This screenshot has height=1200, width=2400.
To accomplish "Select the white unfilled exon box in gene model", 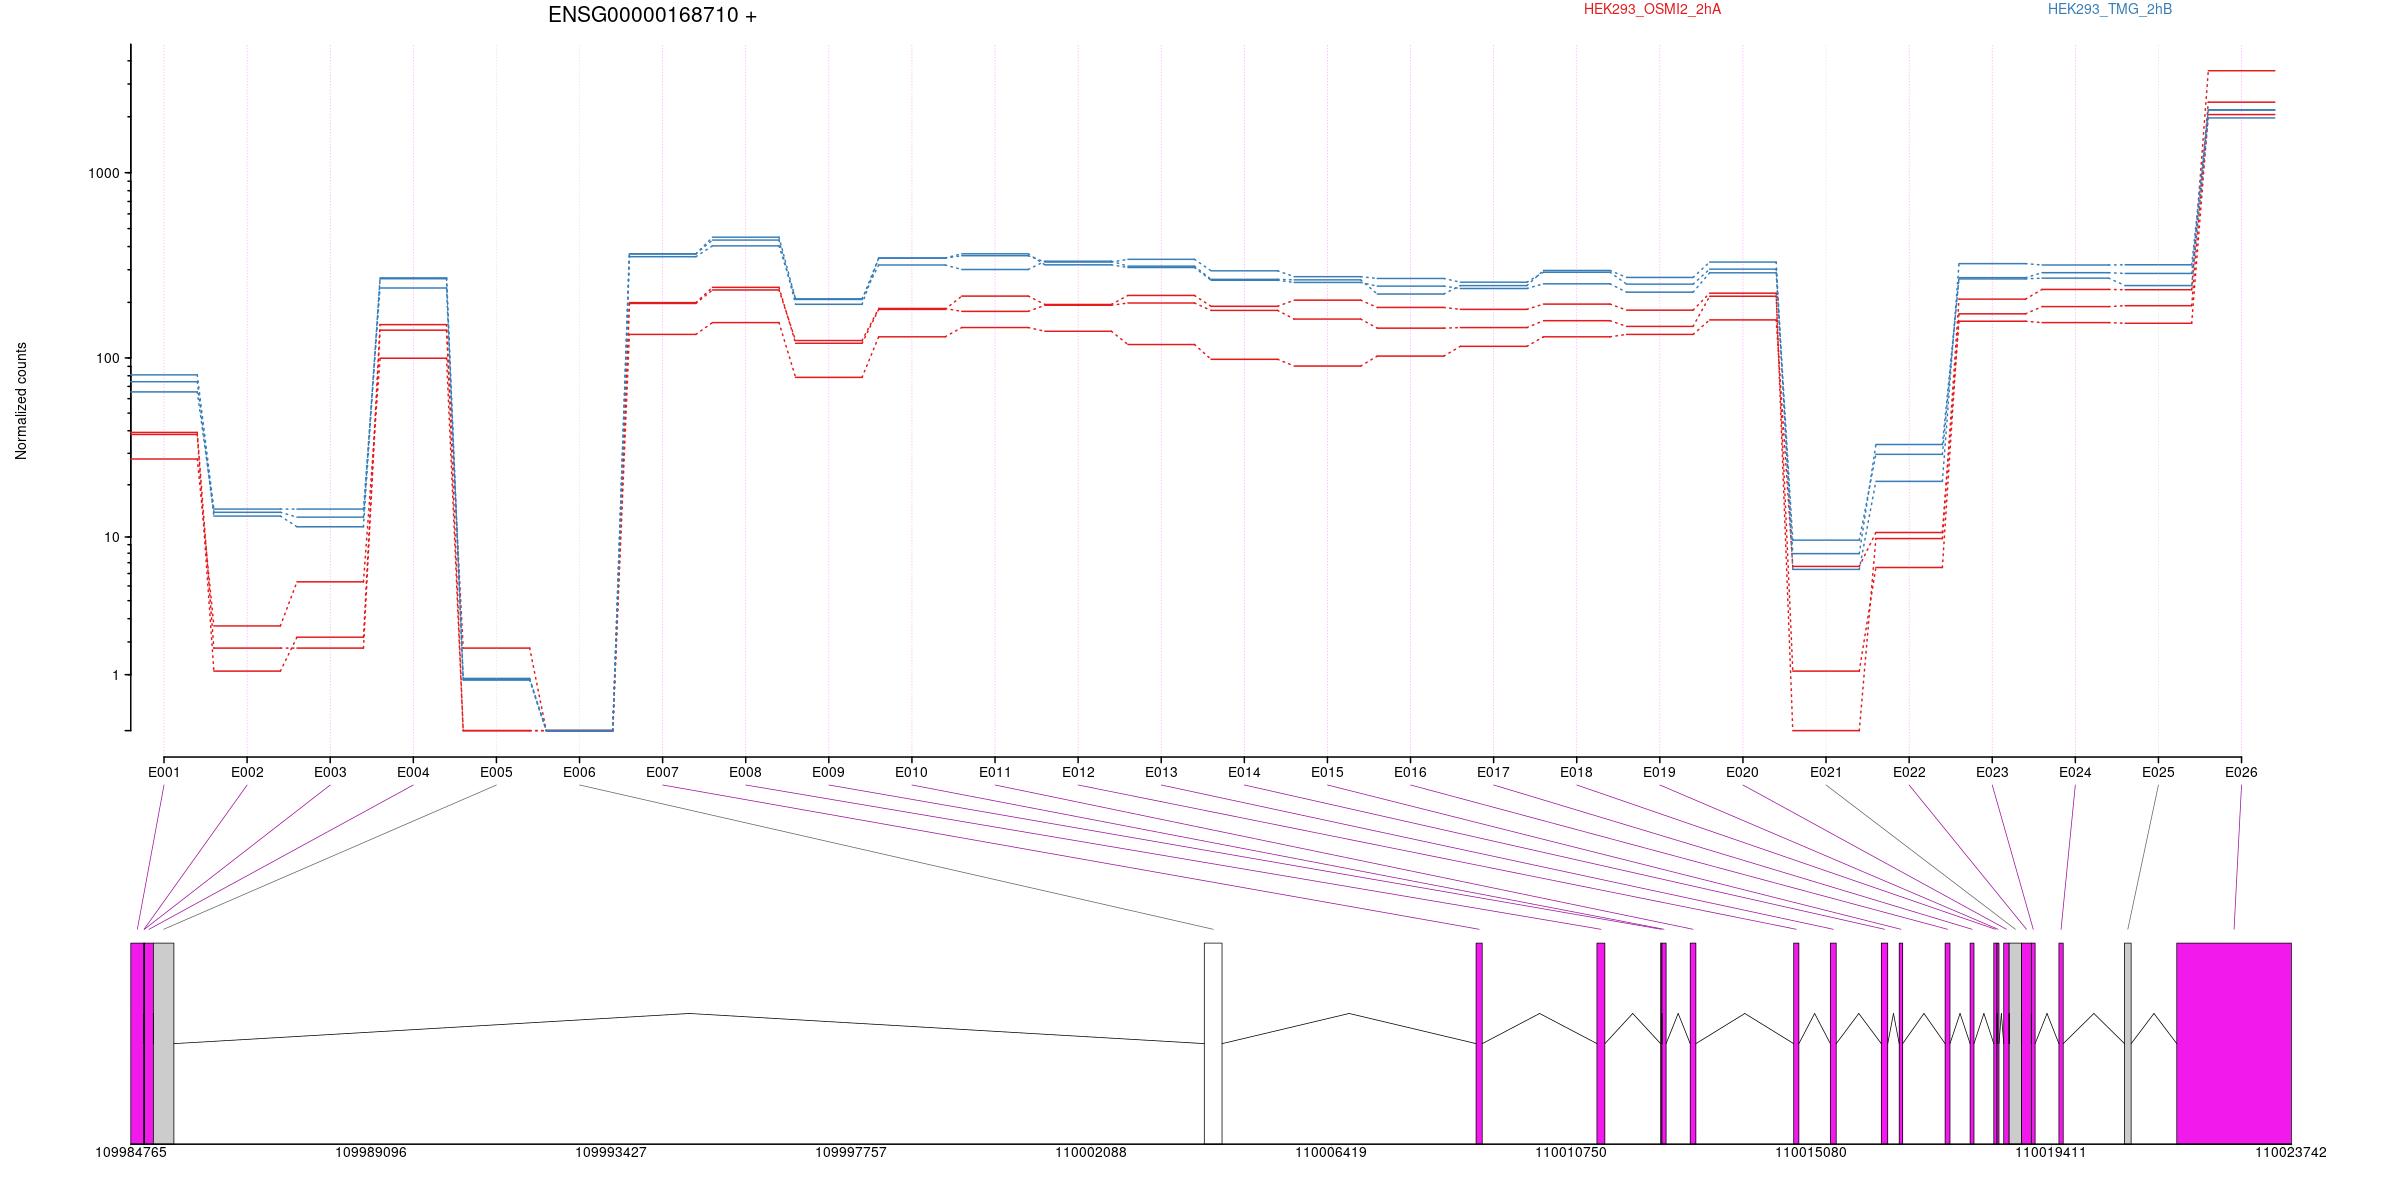I will 1213,1043.
